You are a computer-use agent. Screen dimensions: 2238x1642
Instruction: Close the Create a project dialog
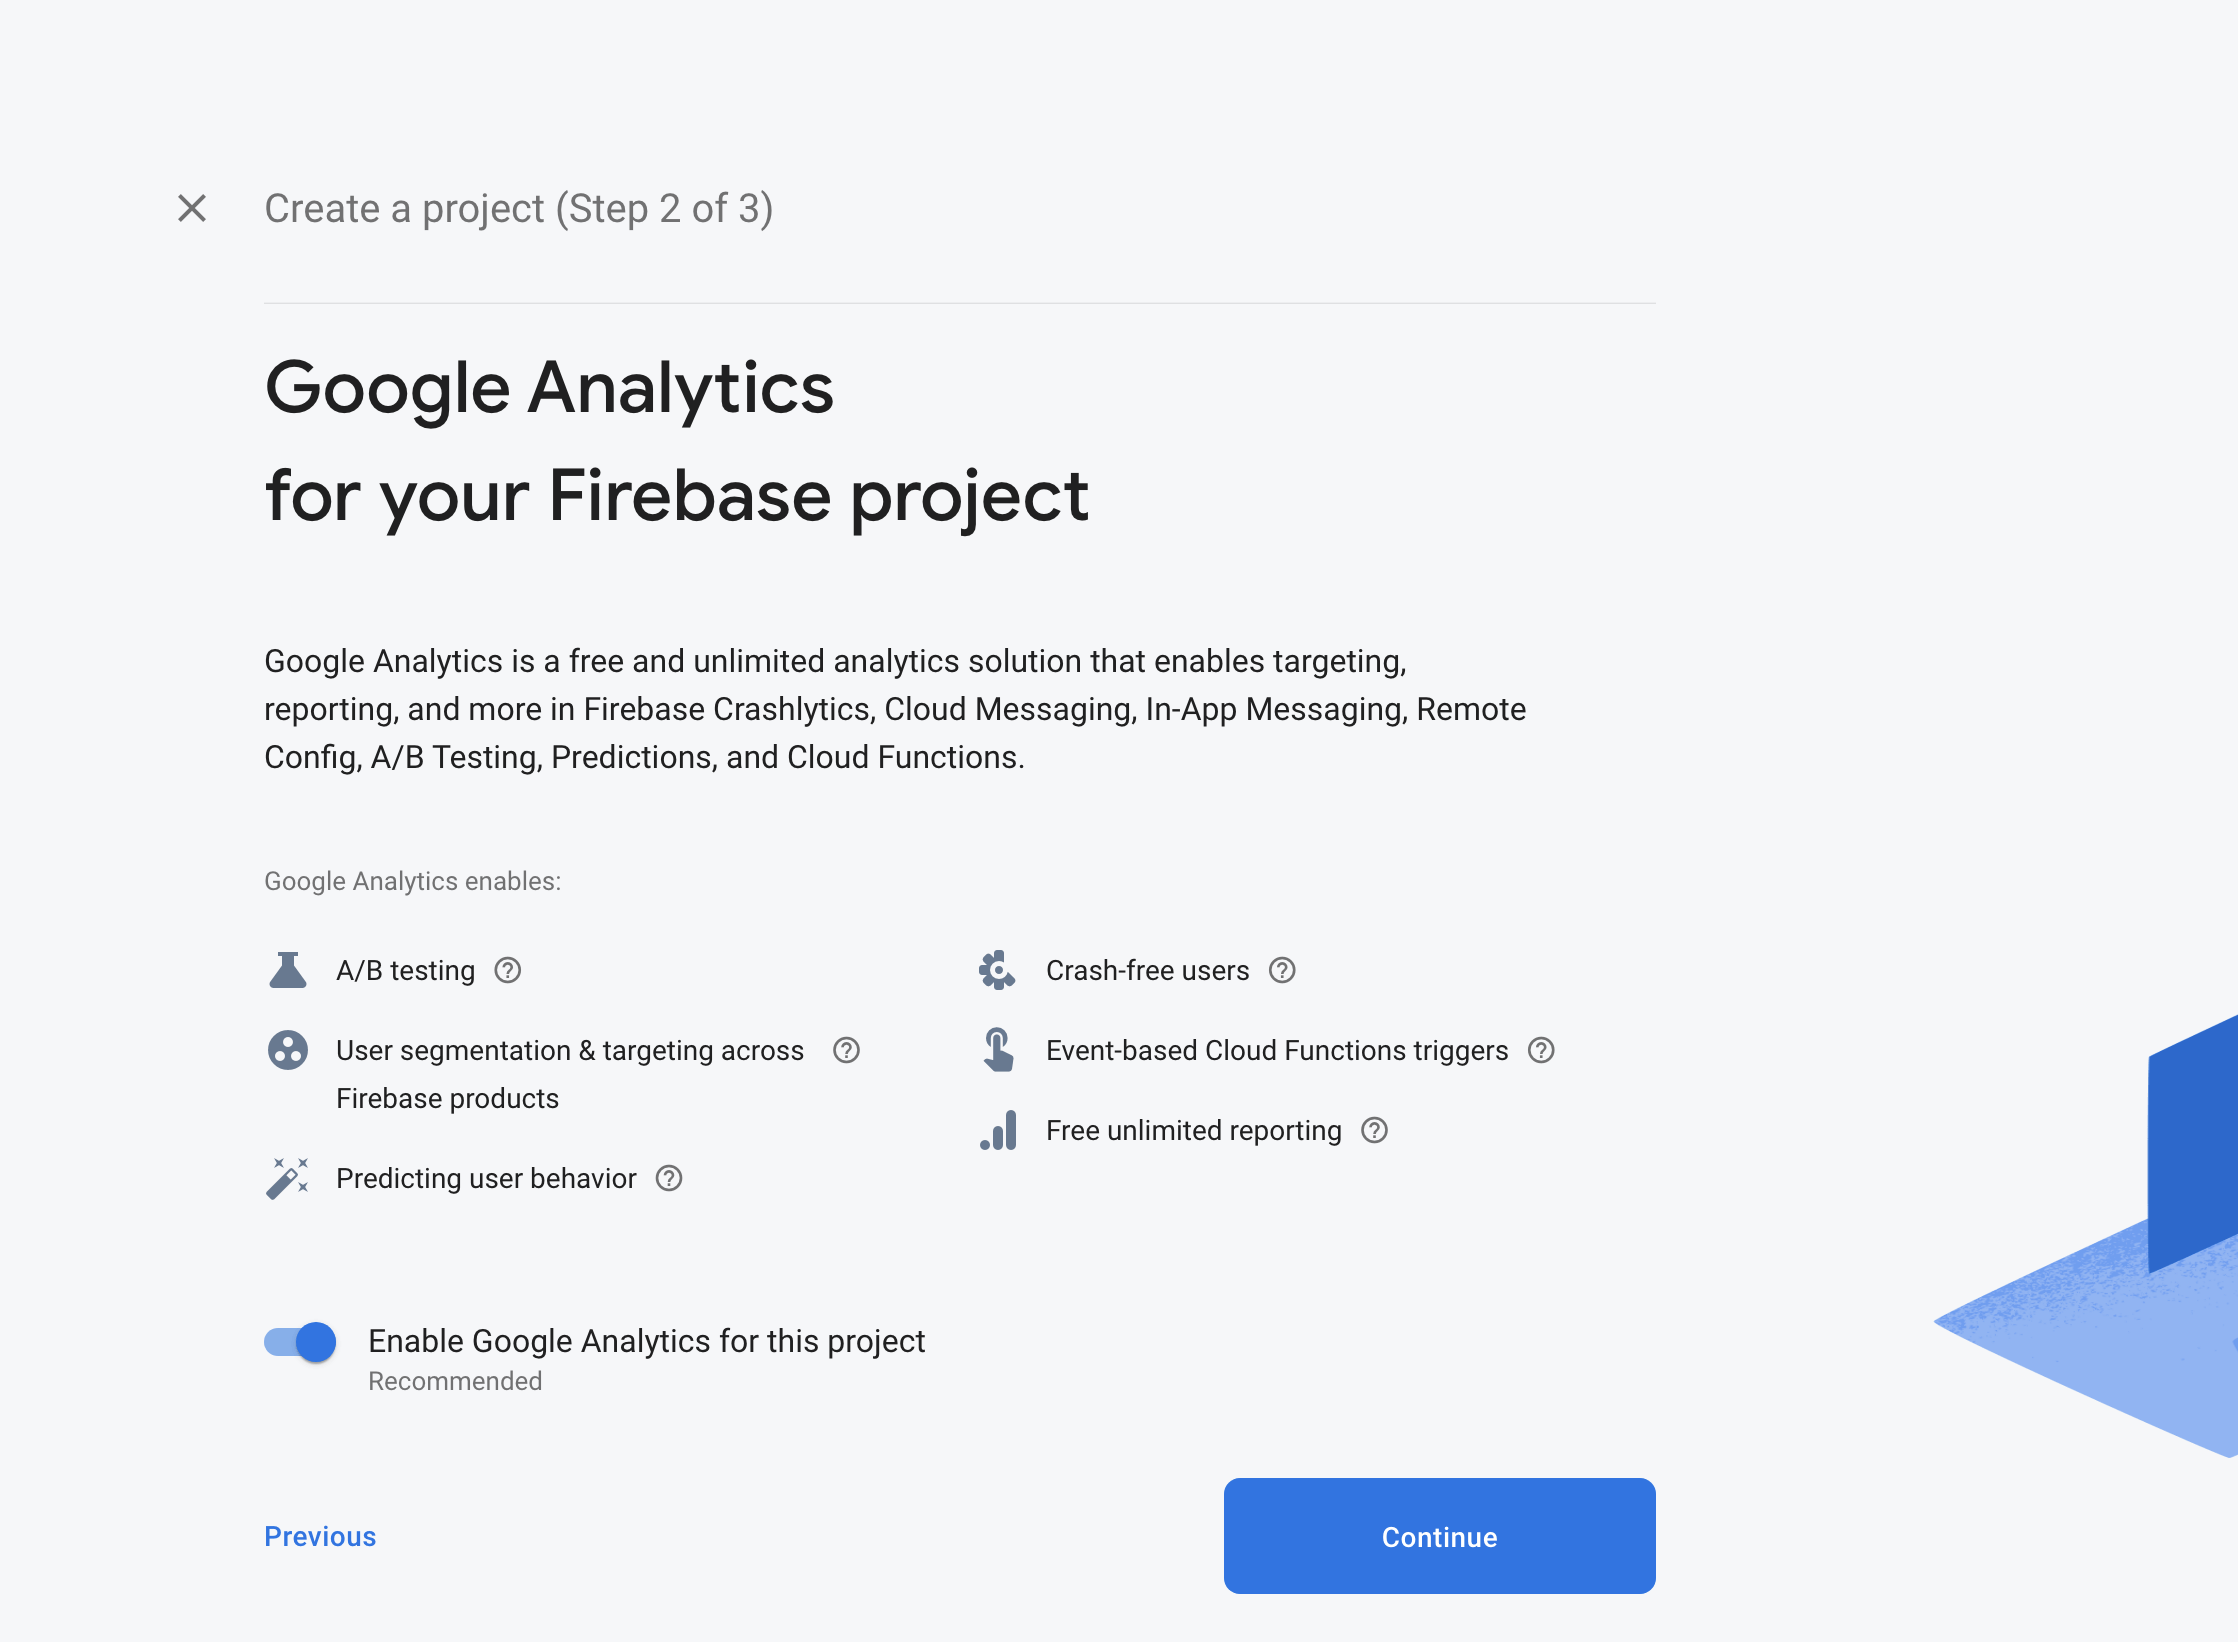(x=192, y=208)
